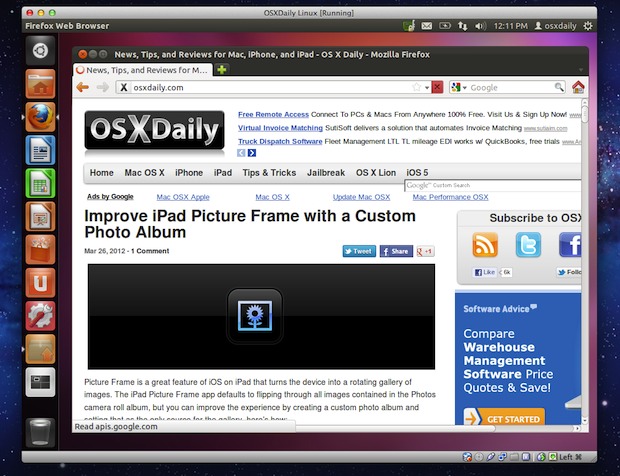Open Ubuntu Dash home launcher

(40, 51)
